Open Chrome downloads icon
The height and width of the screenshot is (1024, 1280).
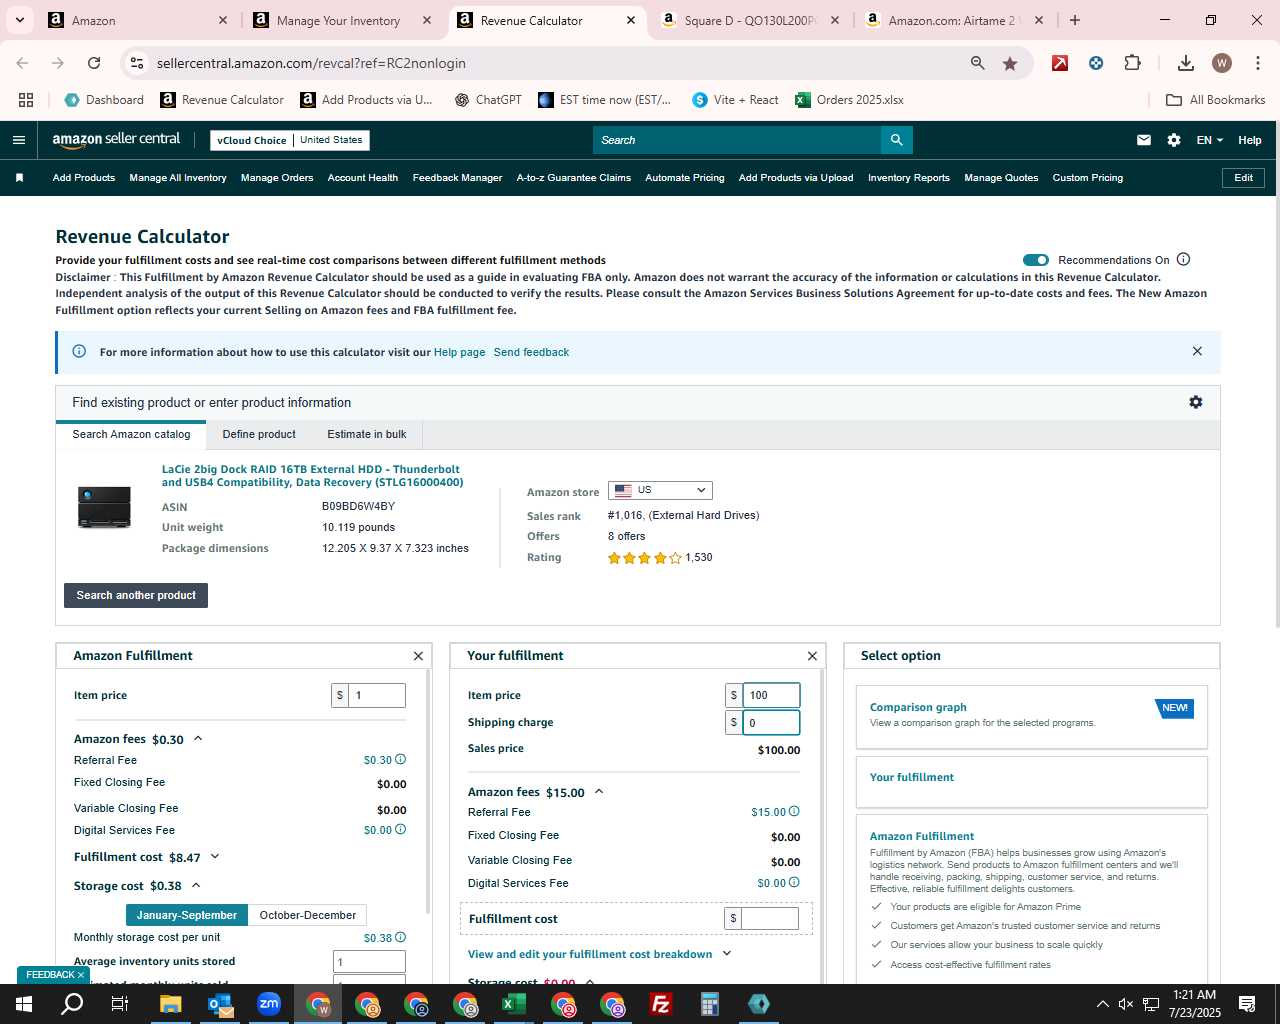pos(1185,63)
